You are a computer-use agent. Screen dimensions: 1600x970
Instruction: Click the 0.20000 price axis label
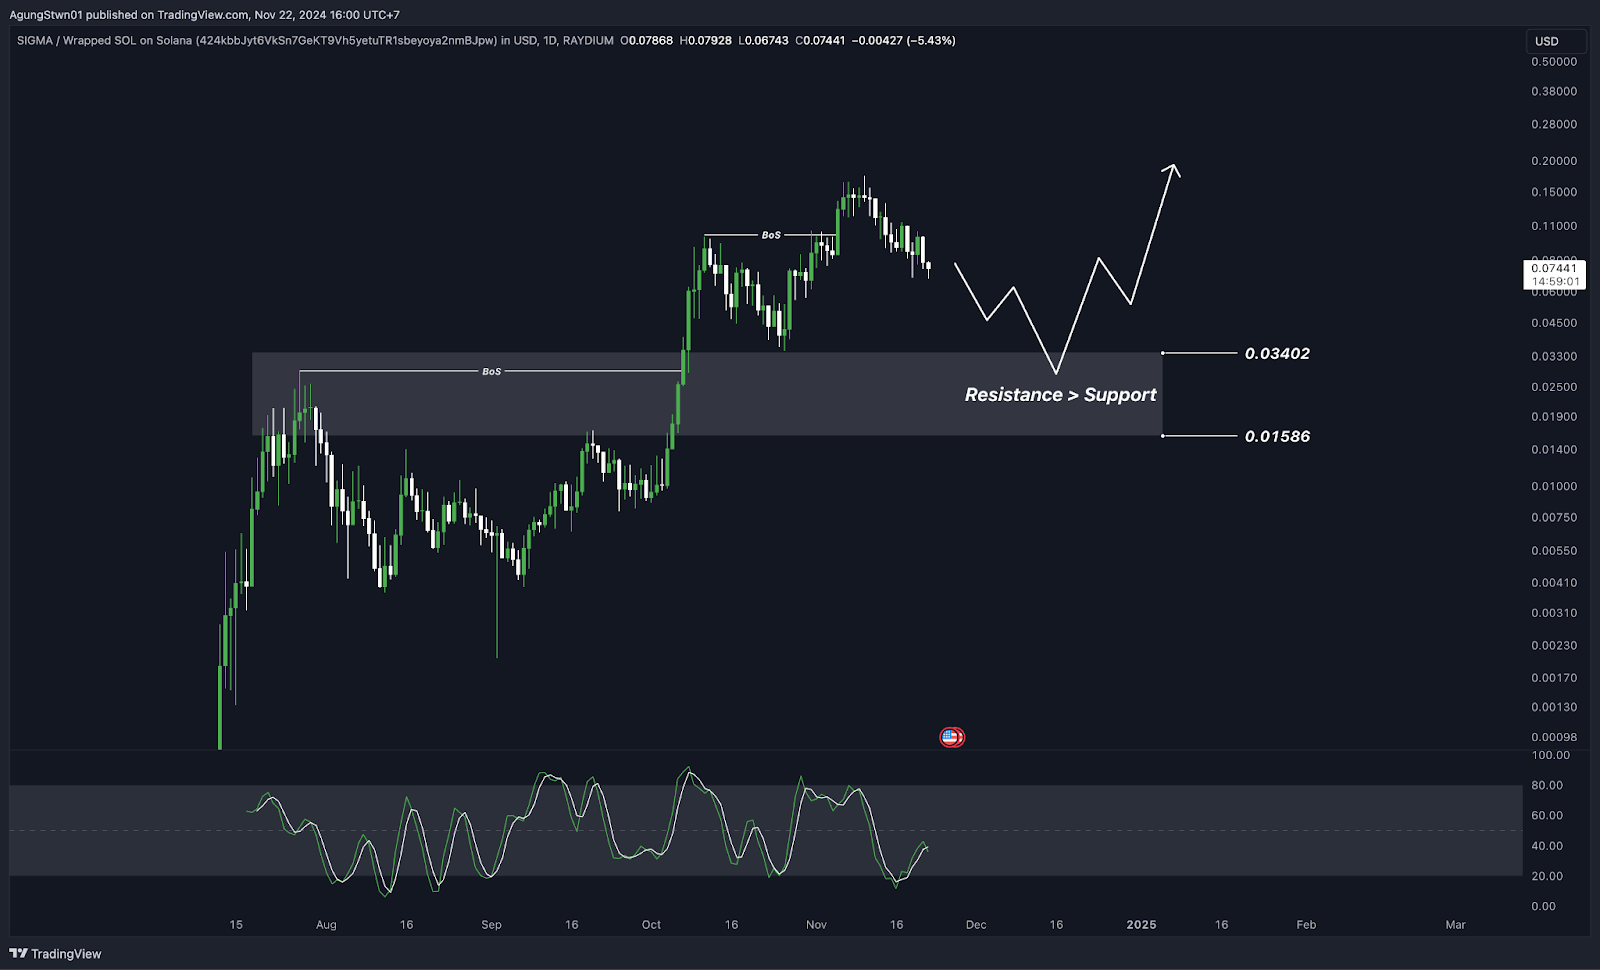pyautogui.click(x=1554, y=161)
